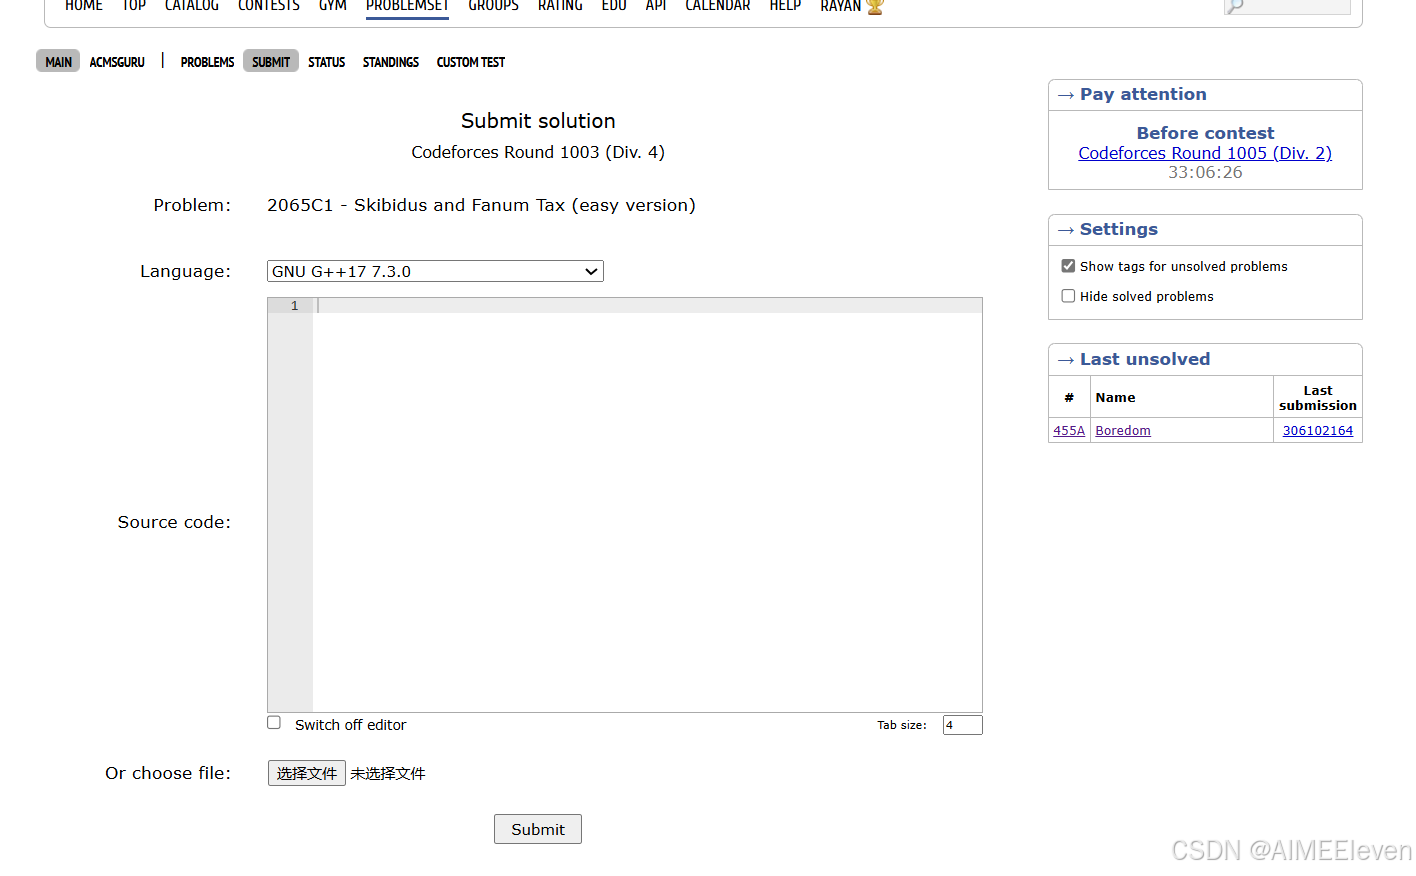The height and width of the screenshot is (876, 1416).
Task: Enable Hide solved problems checkbox
Action: pos(1068,296)
